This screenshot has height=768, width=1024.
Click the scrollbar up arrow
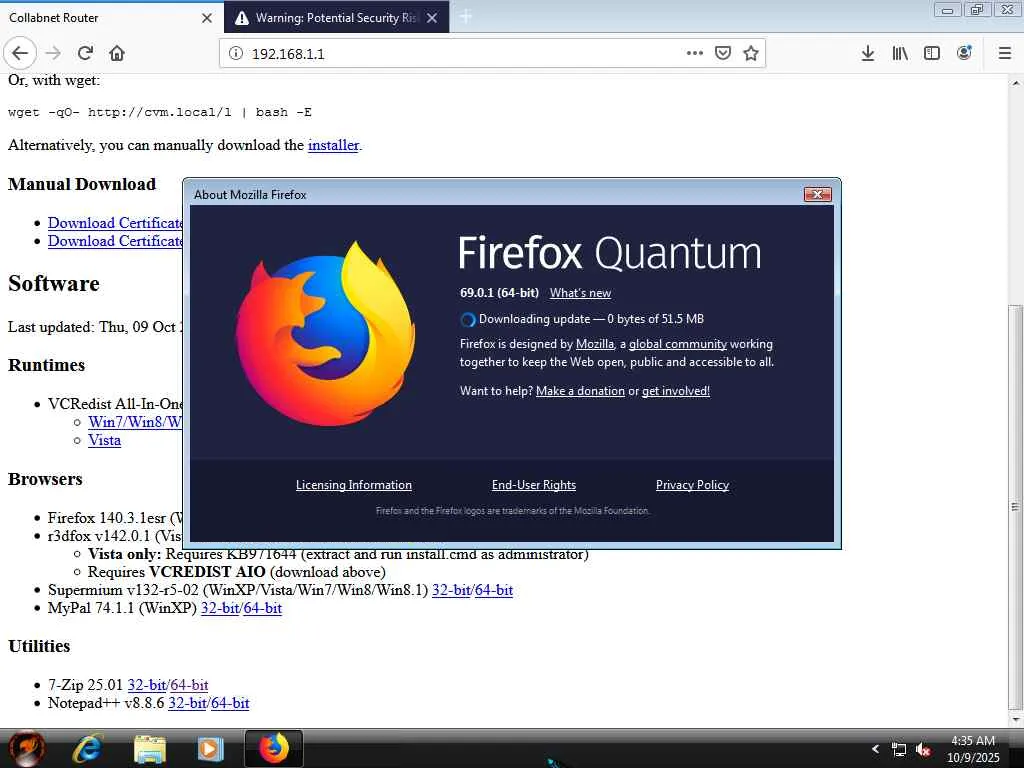[1016, 83]
